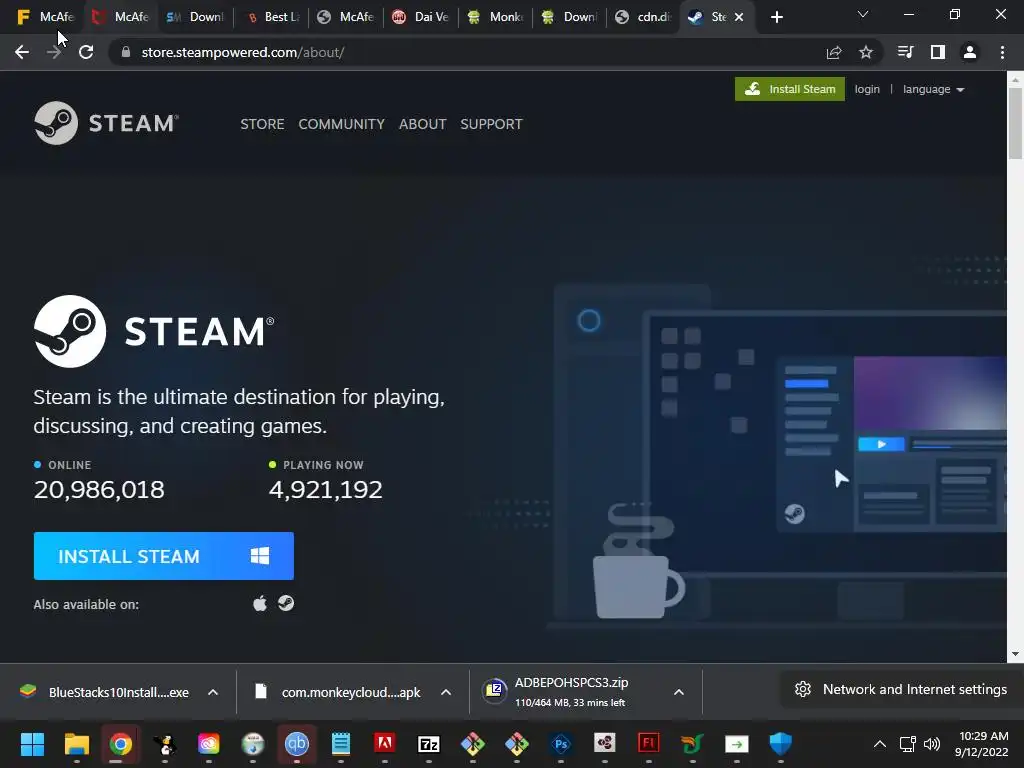Open 7-Zip from the taskbar
The width and height of the screenshot is (1024, 768).
(428, 744)
